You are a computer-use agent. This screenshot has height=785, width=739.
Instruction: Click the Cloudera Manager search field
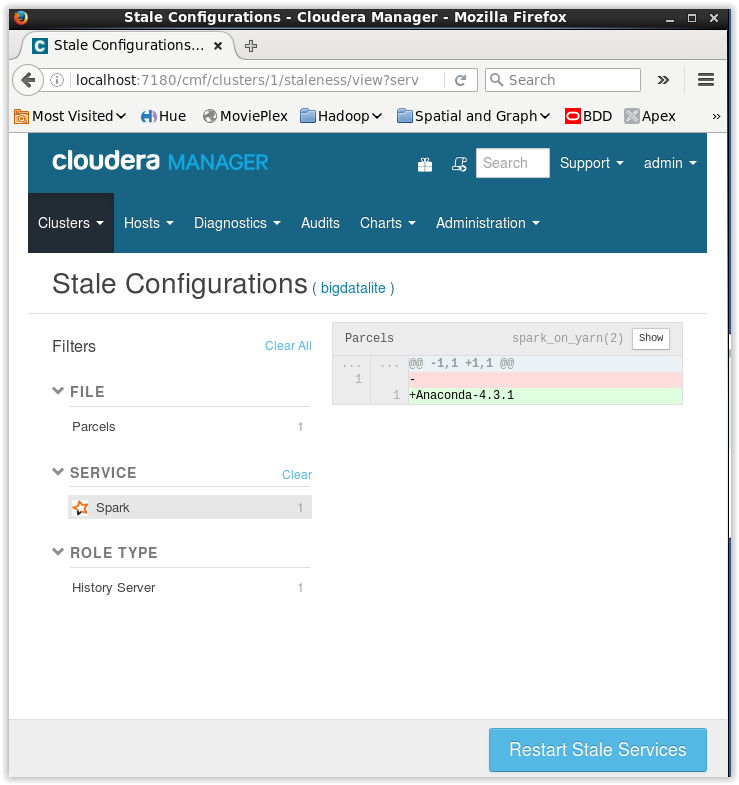point(512,163)
